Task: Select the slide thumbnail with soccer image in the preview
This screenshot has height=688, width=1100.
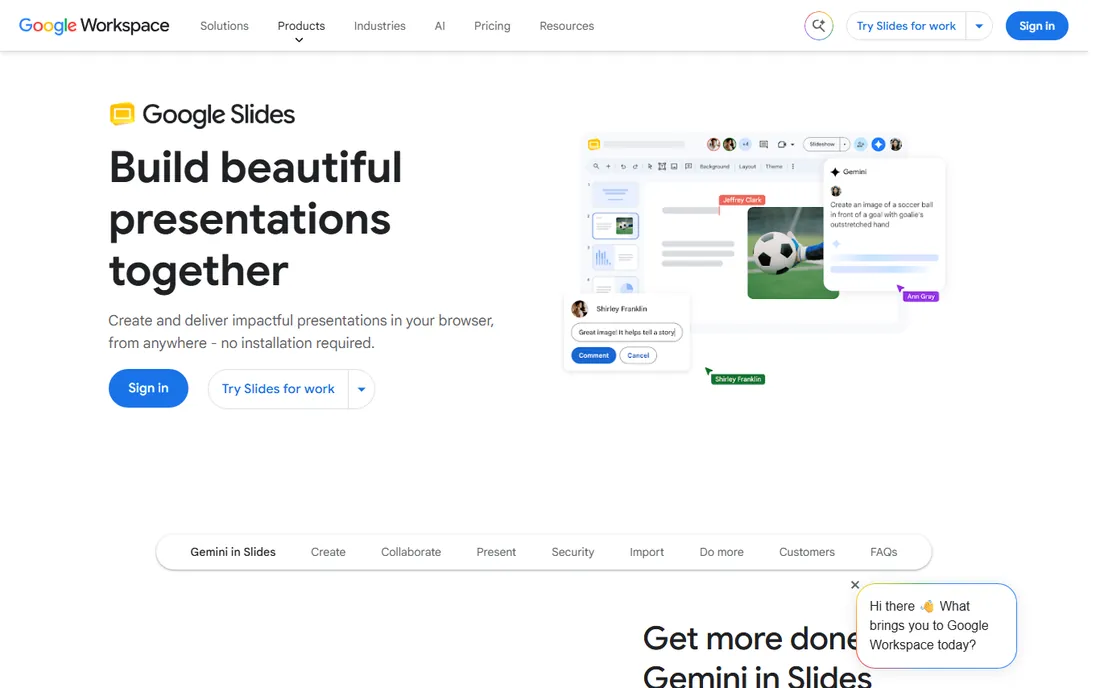Action: point(615,226)
